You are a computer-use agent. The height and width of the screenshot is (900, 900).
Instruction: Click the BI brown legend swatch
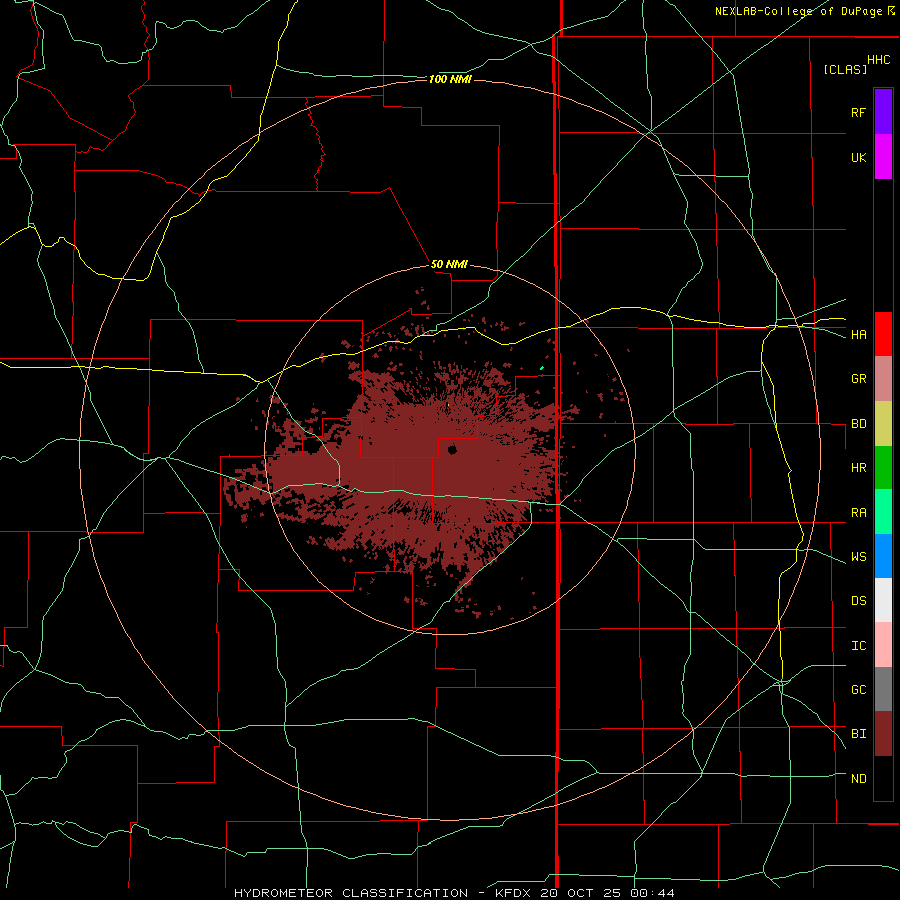(883, 734)
